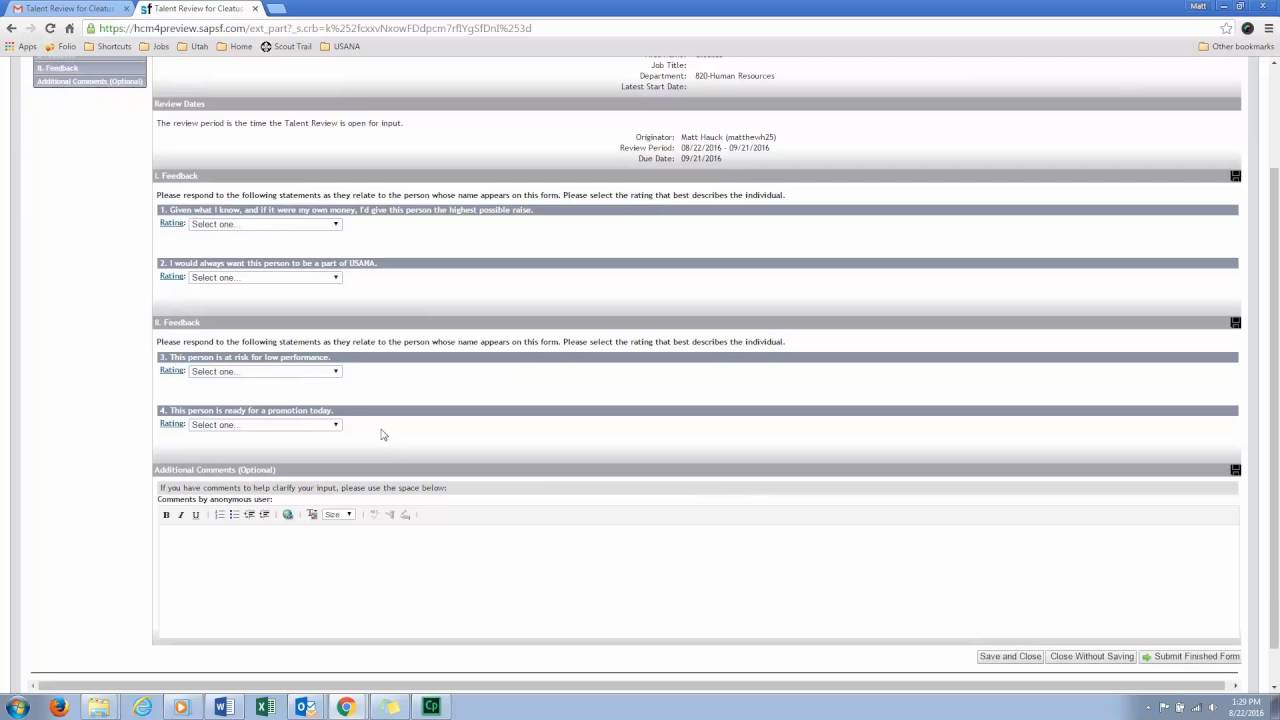The width and height of the screenshot is (1280, 720).
Task: Go forward in browser
Action: (31, 28)
